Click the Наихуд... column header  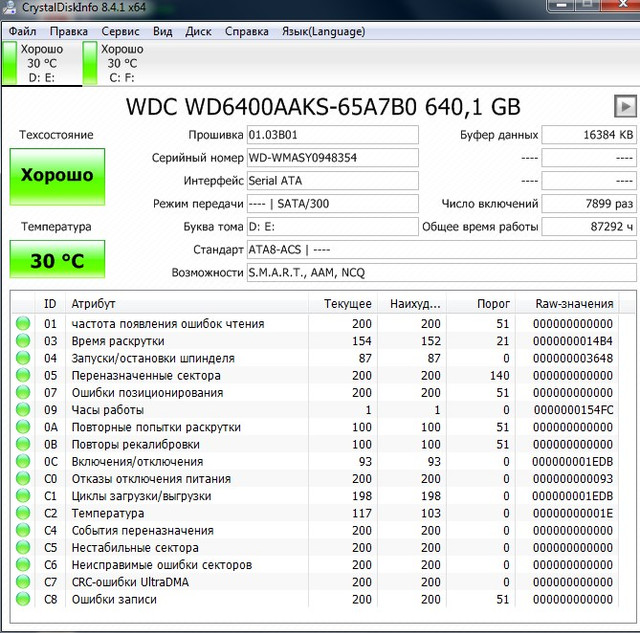point(412,304)
